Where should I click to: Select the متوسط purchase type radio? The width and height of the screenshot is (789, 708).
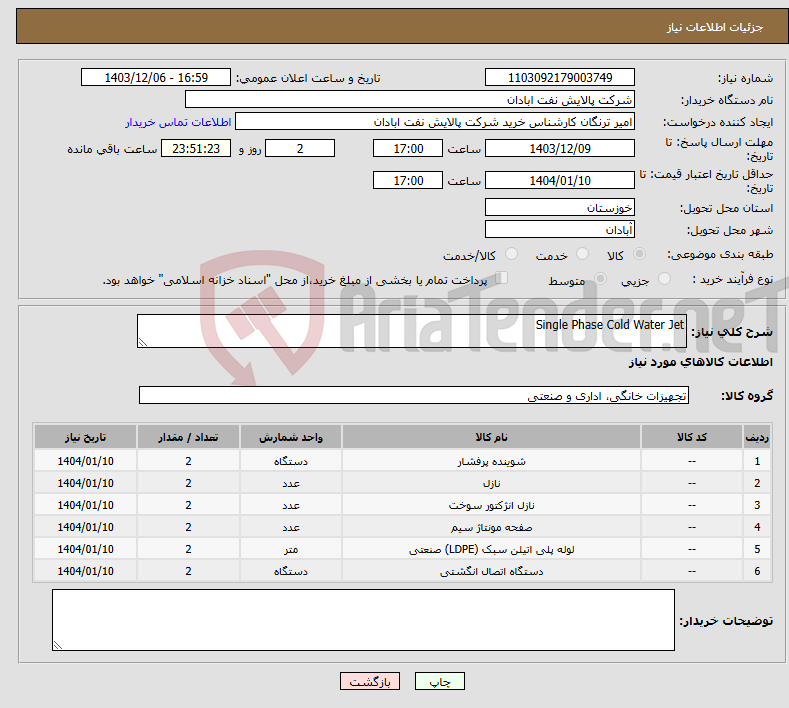(600, 279)
